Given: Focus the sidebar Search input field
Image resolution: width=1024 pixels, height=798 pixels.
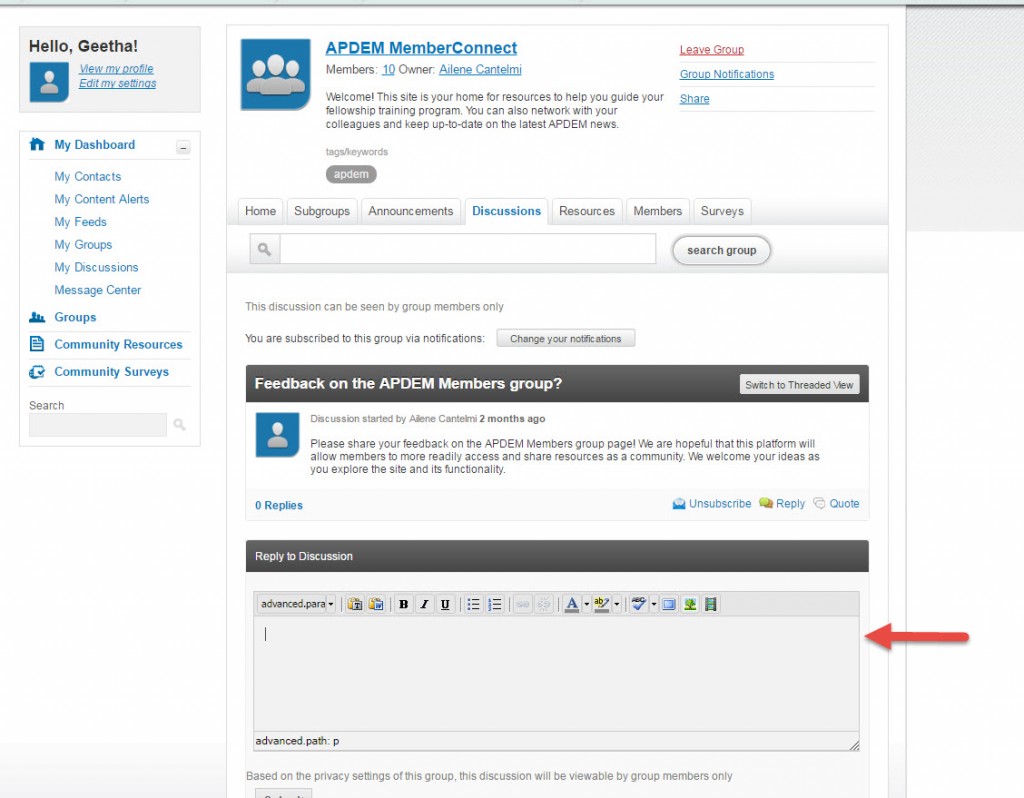Looking at the screenshot, I should pyautogui.click(x=98, y=424).
